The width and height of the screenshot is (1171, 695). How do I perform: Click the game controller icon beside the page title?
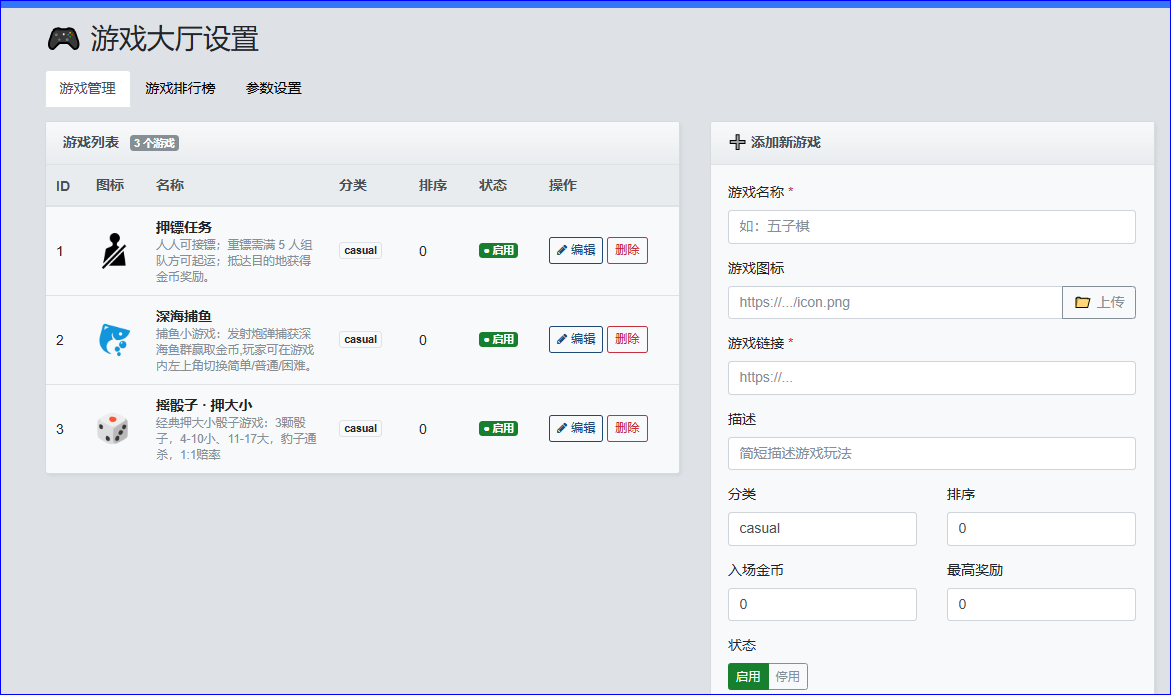[x=63, y=38]
